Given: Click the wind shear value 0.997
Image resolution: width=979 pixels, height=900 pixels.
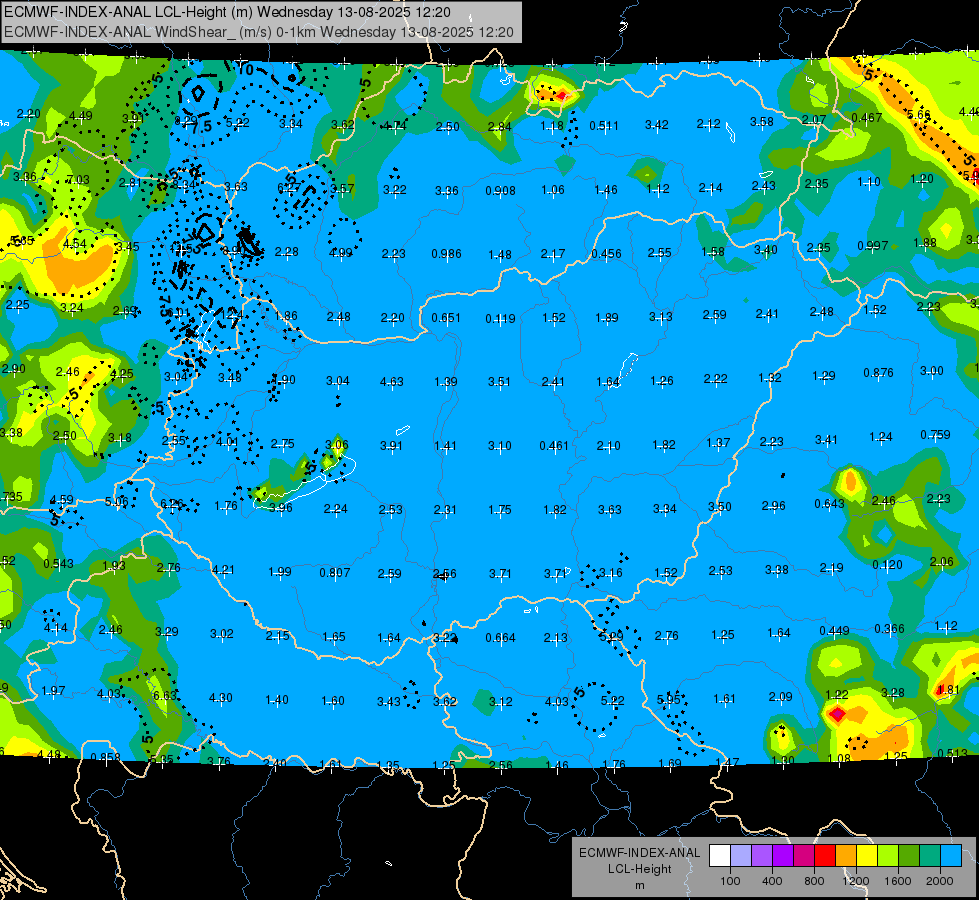Looking at the screenshot, I should pos(873,246).
